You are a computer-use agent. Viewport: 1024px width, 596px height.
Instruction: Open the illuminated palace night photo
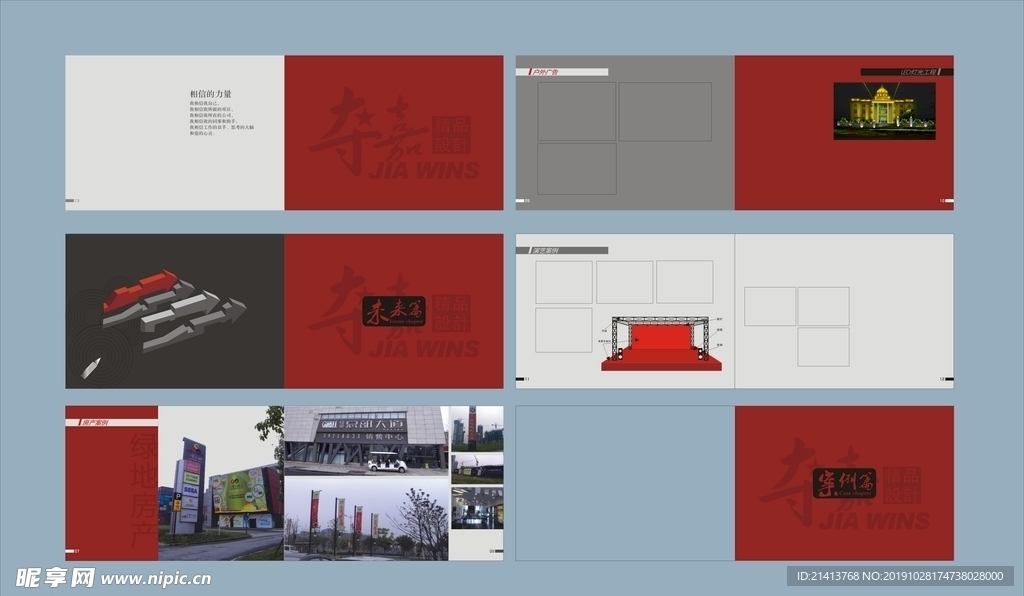tap(884, 110)
